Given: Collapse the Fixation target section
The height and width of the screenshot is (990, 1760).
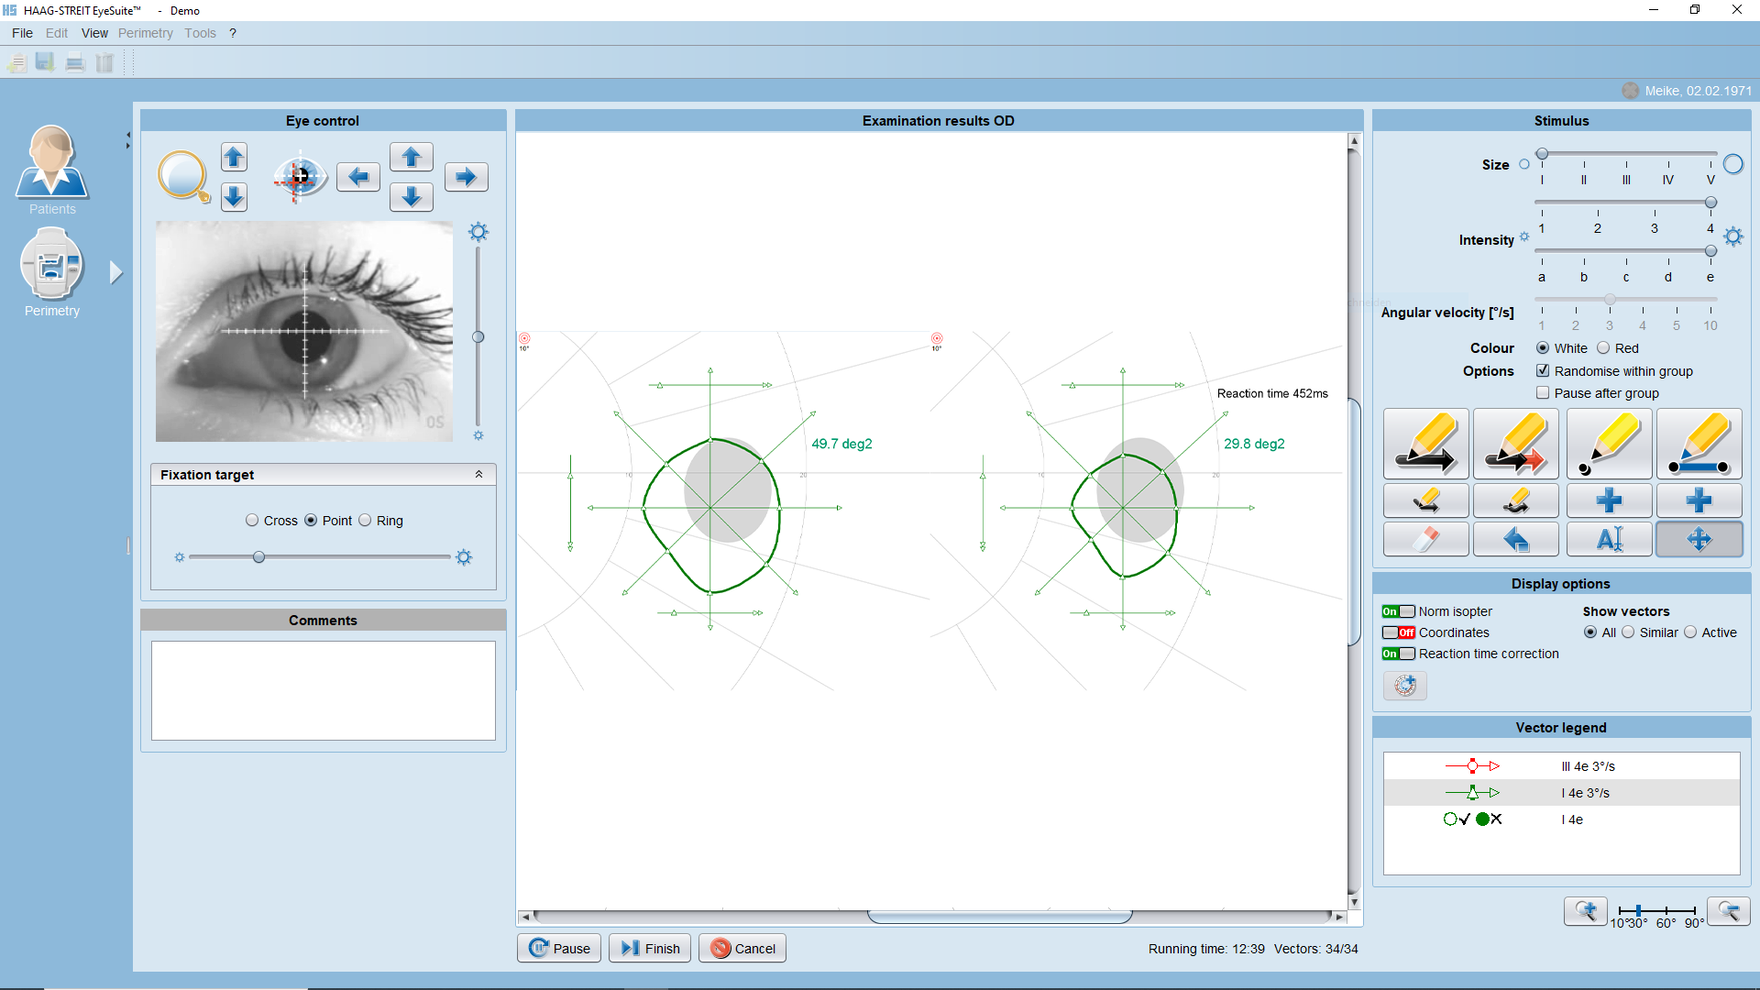Looking at the screenshot, I should pos(478,475).
